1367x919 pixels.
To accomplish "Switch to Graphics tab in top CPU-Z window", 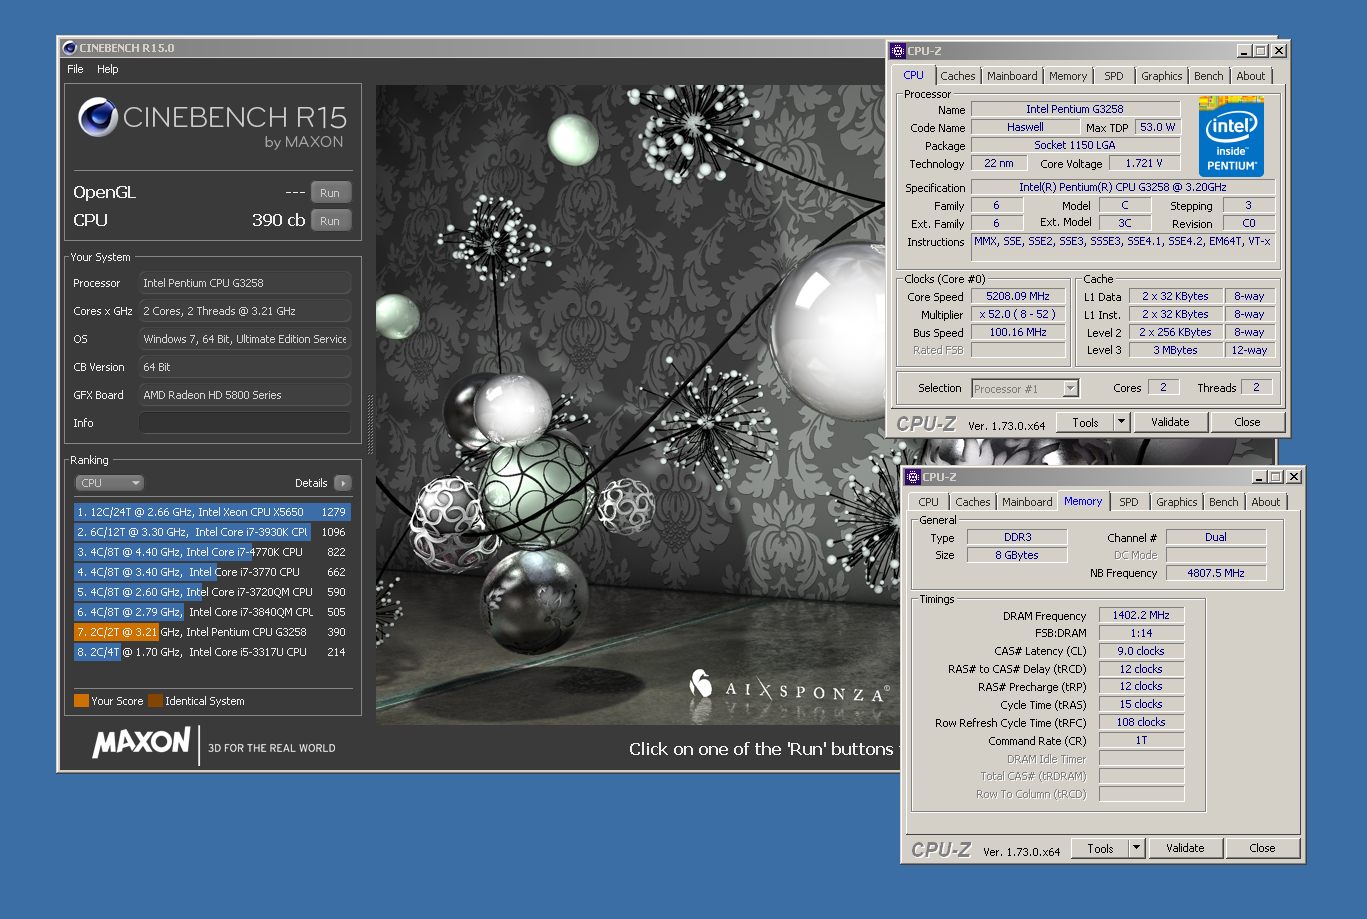I will [x=1162, y=76].
